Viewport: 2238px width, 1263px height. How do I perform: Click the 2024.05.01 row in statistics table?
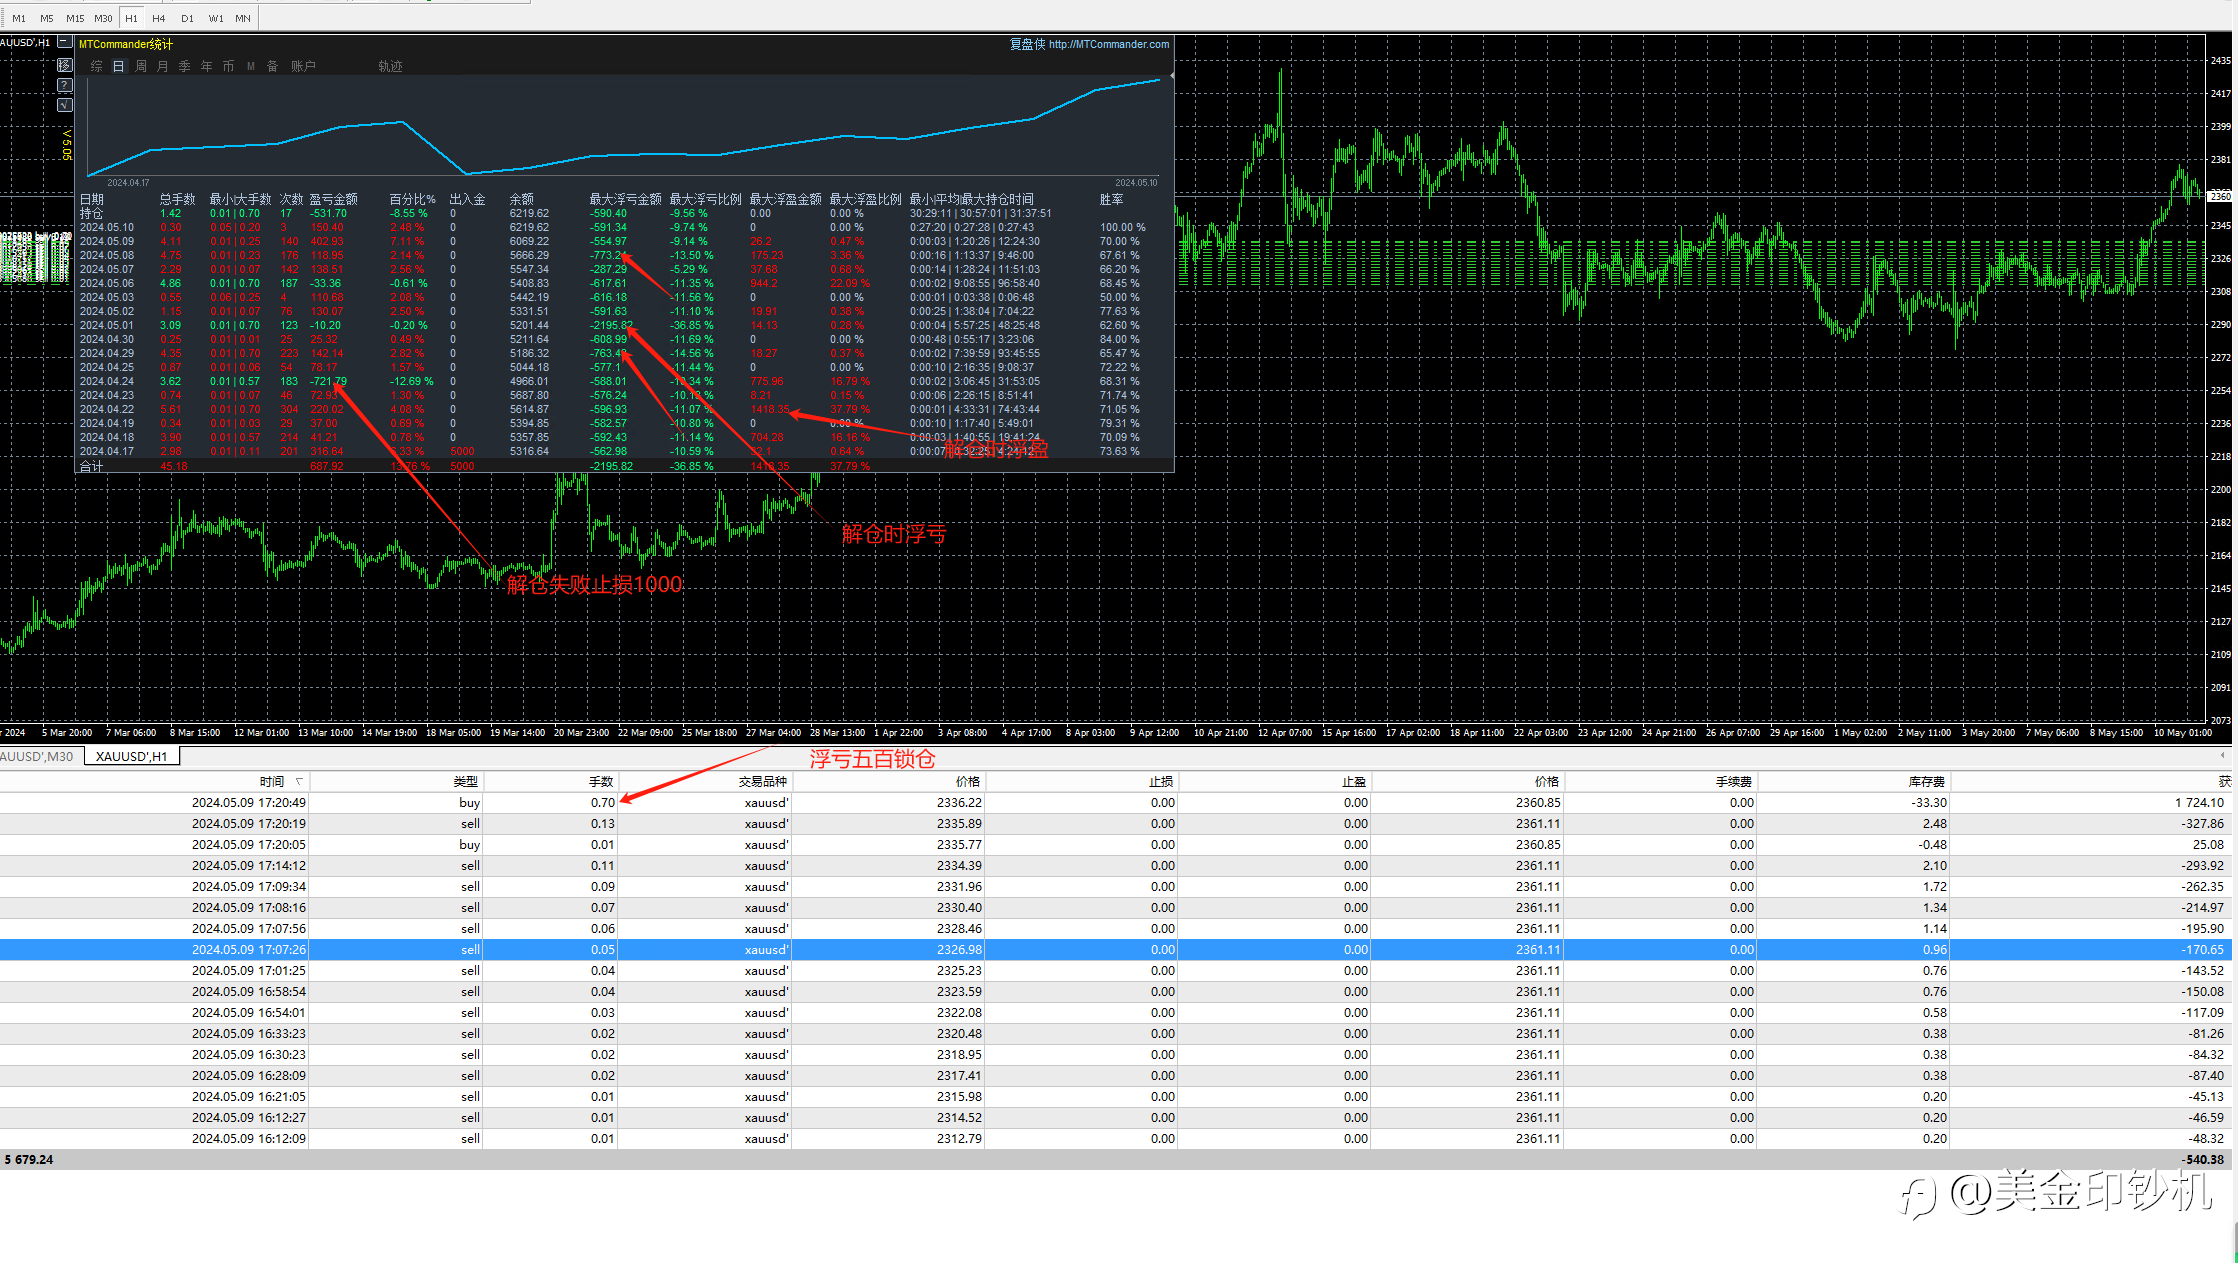[624, 325]
